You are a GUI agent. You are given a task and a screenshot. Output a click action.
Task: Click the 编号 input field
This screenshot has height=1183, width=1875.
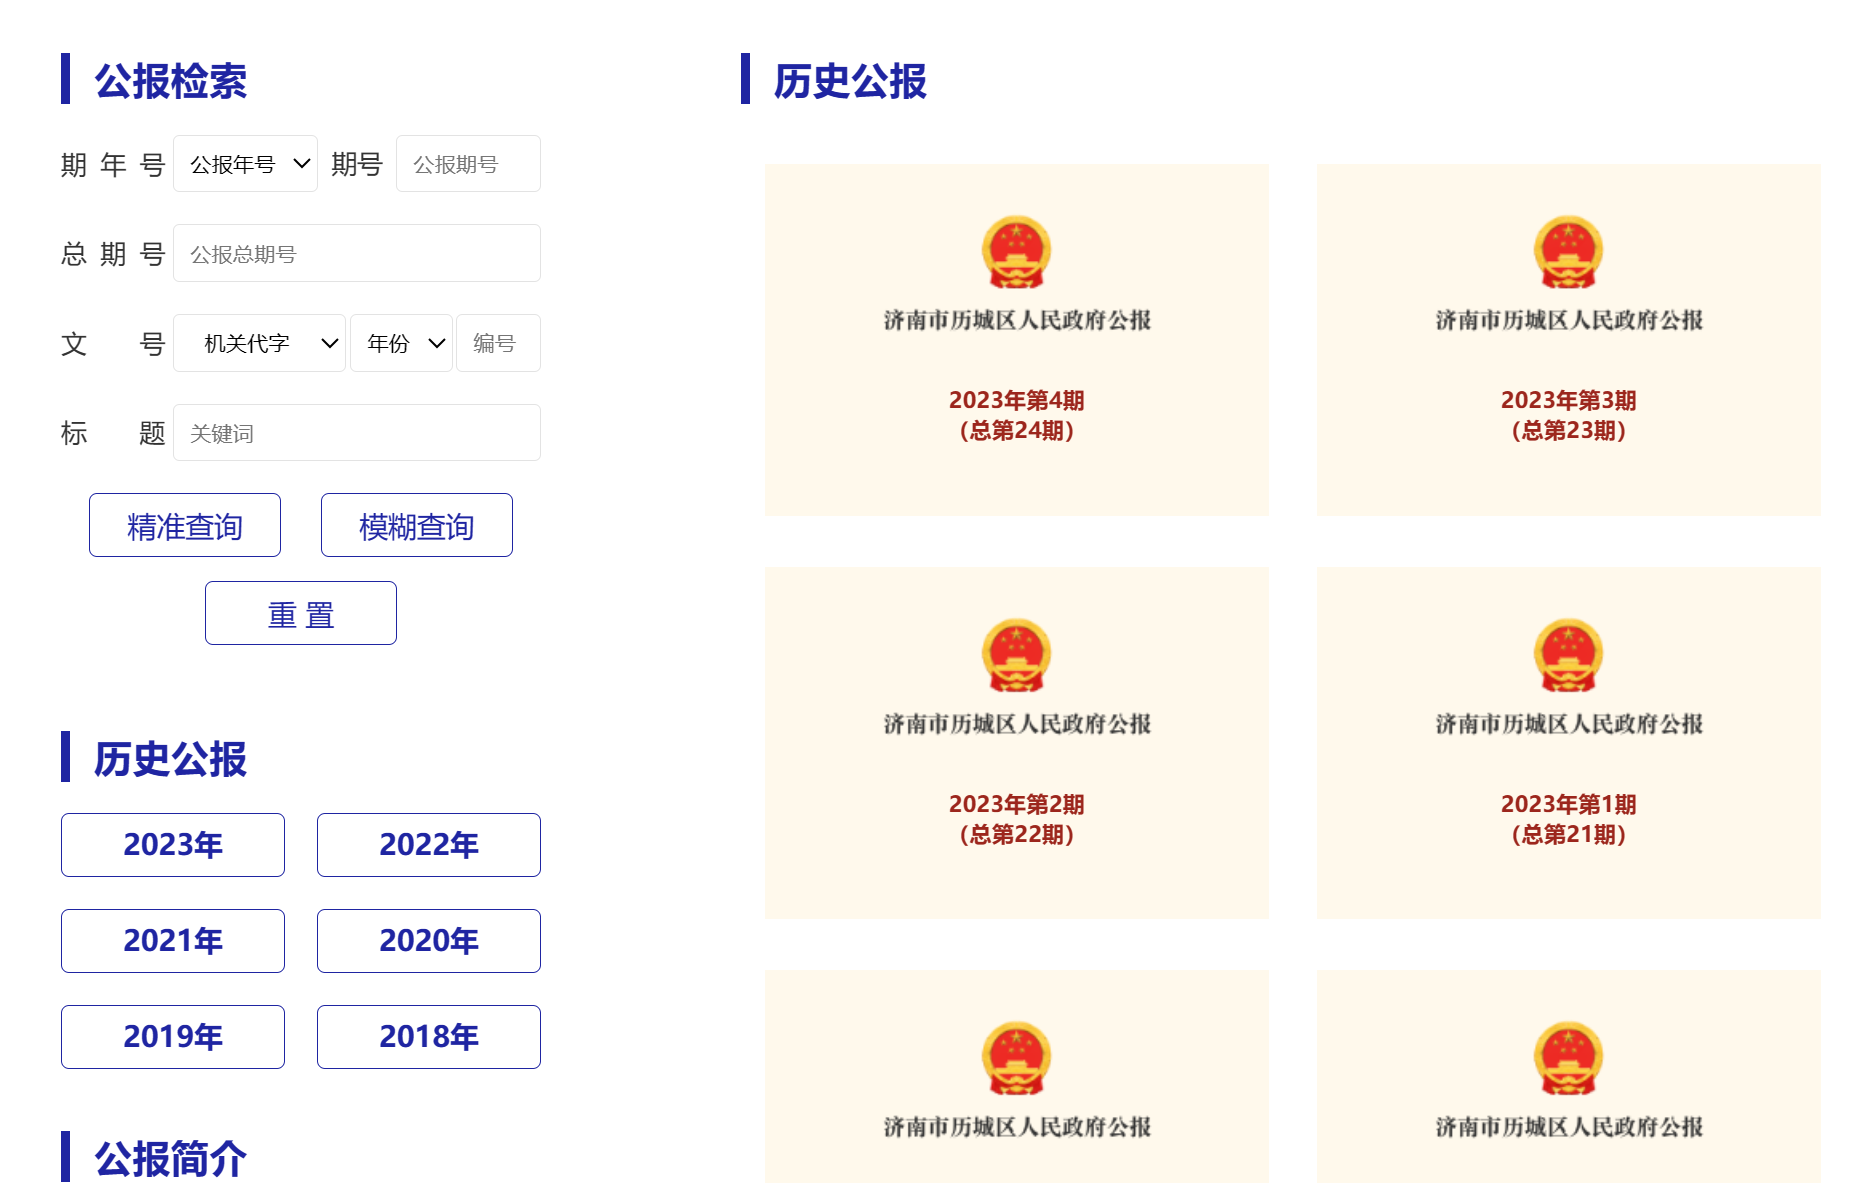click(498, 343)
